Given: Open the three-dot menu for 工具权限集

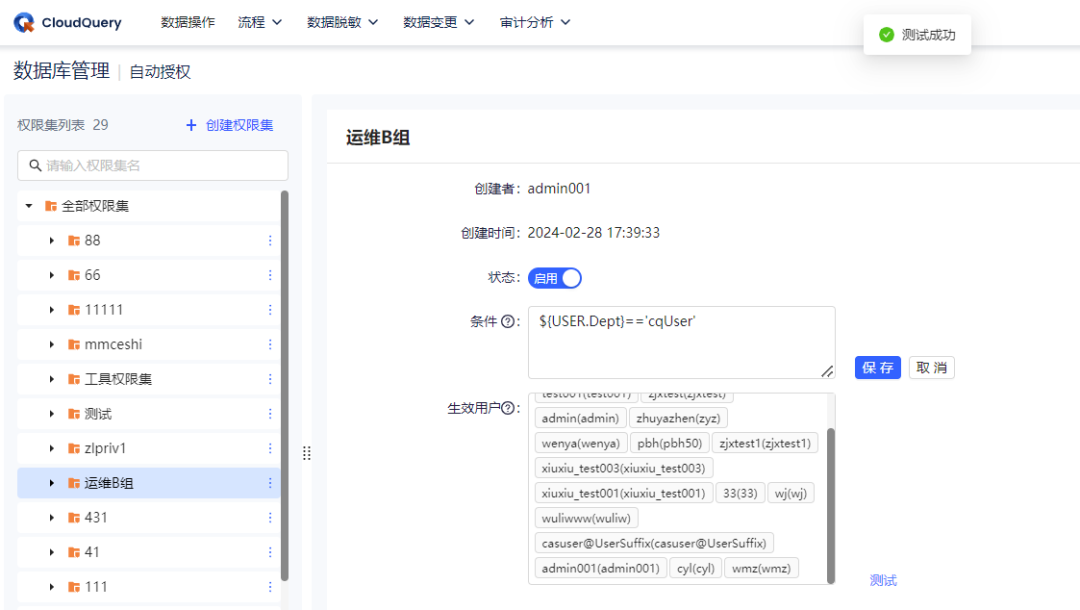Looking at the screenshot, I should click(x=269, y=378).
